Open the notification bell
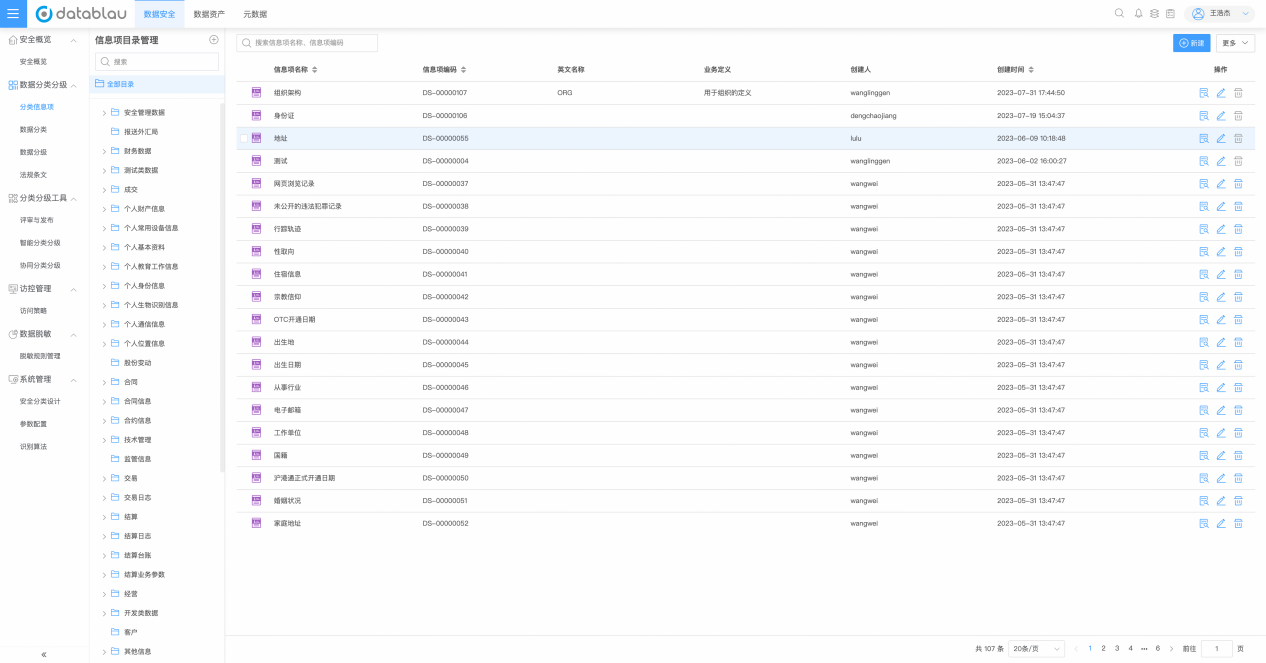The width and height of the screenshot is (1266, 663). (1138, 14)
